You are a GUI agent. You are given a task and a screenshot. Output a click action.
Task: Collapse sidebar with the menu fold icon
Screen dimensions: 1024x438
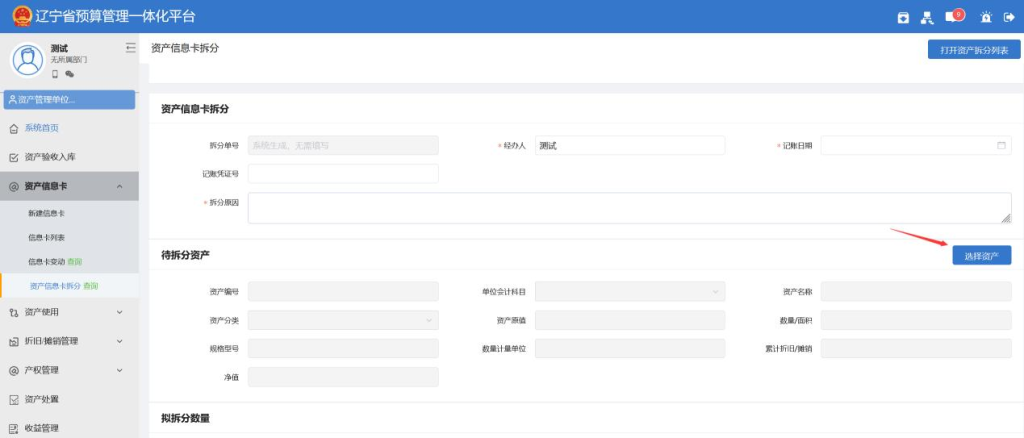130,48
